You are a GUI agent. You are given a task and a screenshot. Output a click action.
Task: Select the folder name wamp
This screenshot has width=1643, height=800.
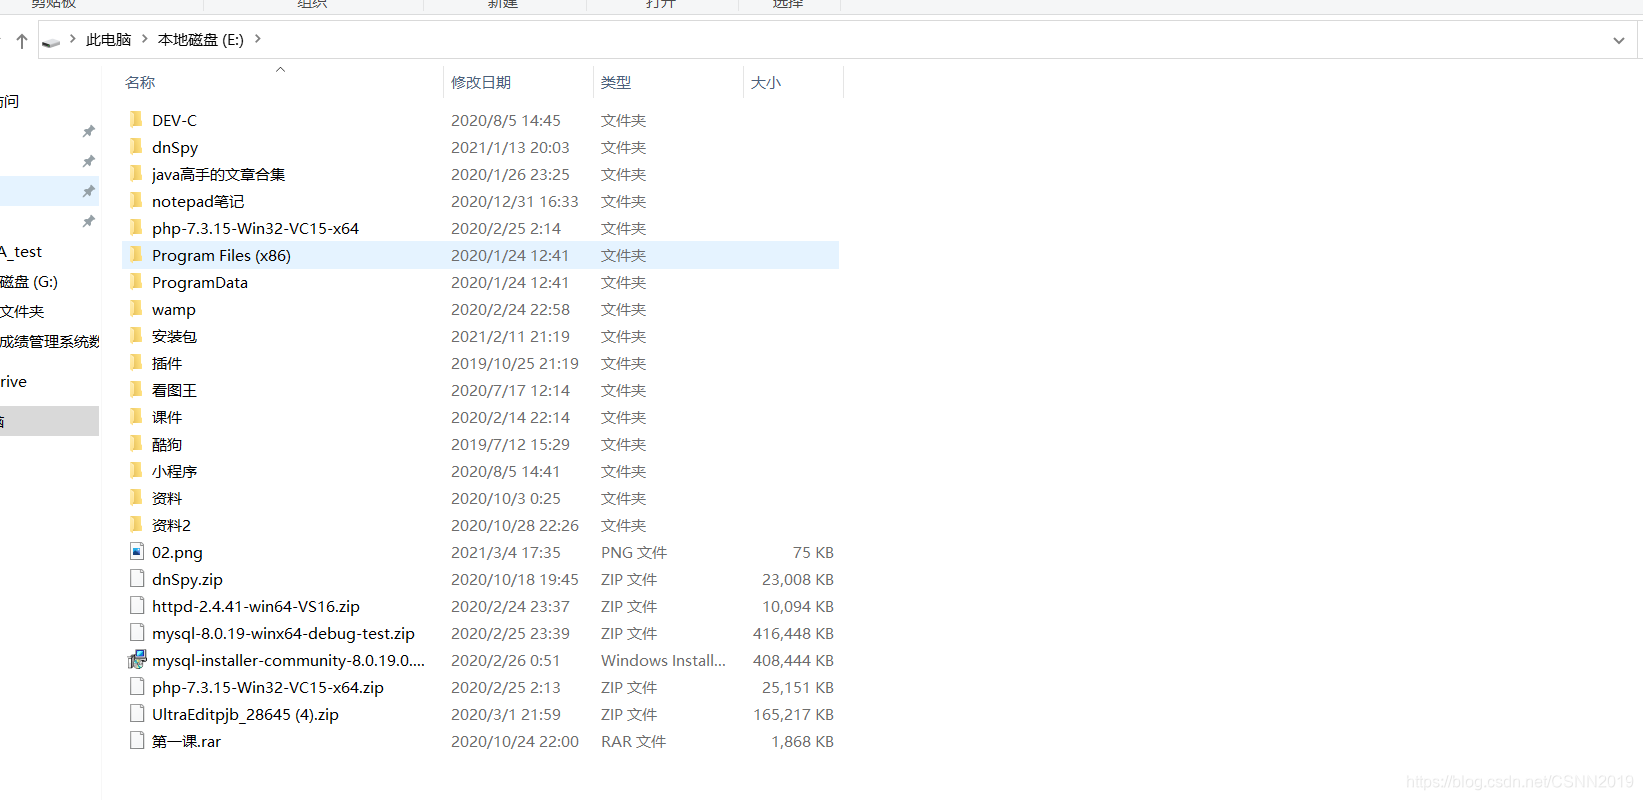174,310
